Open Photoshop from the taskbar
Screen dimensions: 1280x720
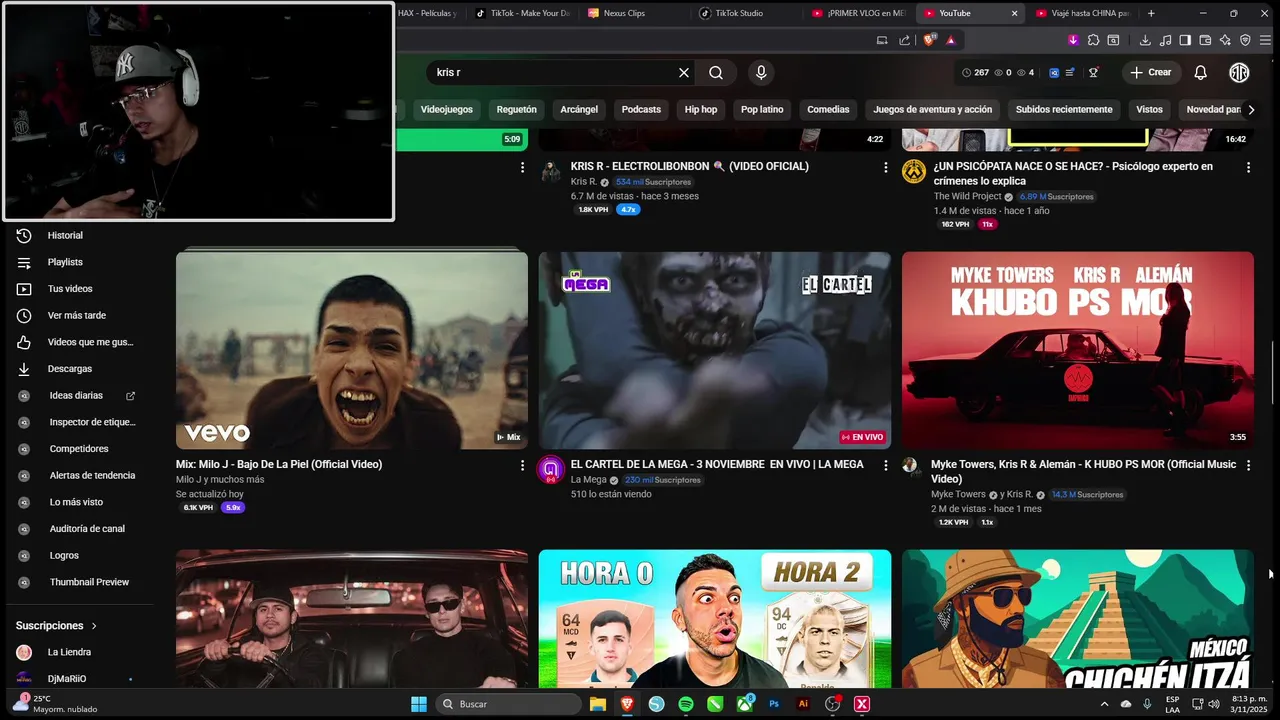pyautogui.click(x=774, y=704)
